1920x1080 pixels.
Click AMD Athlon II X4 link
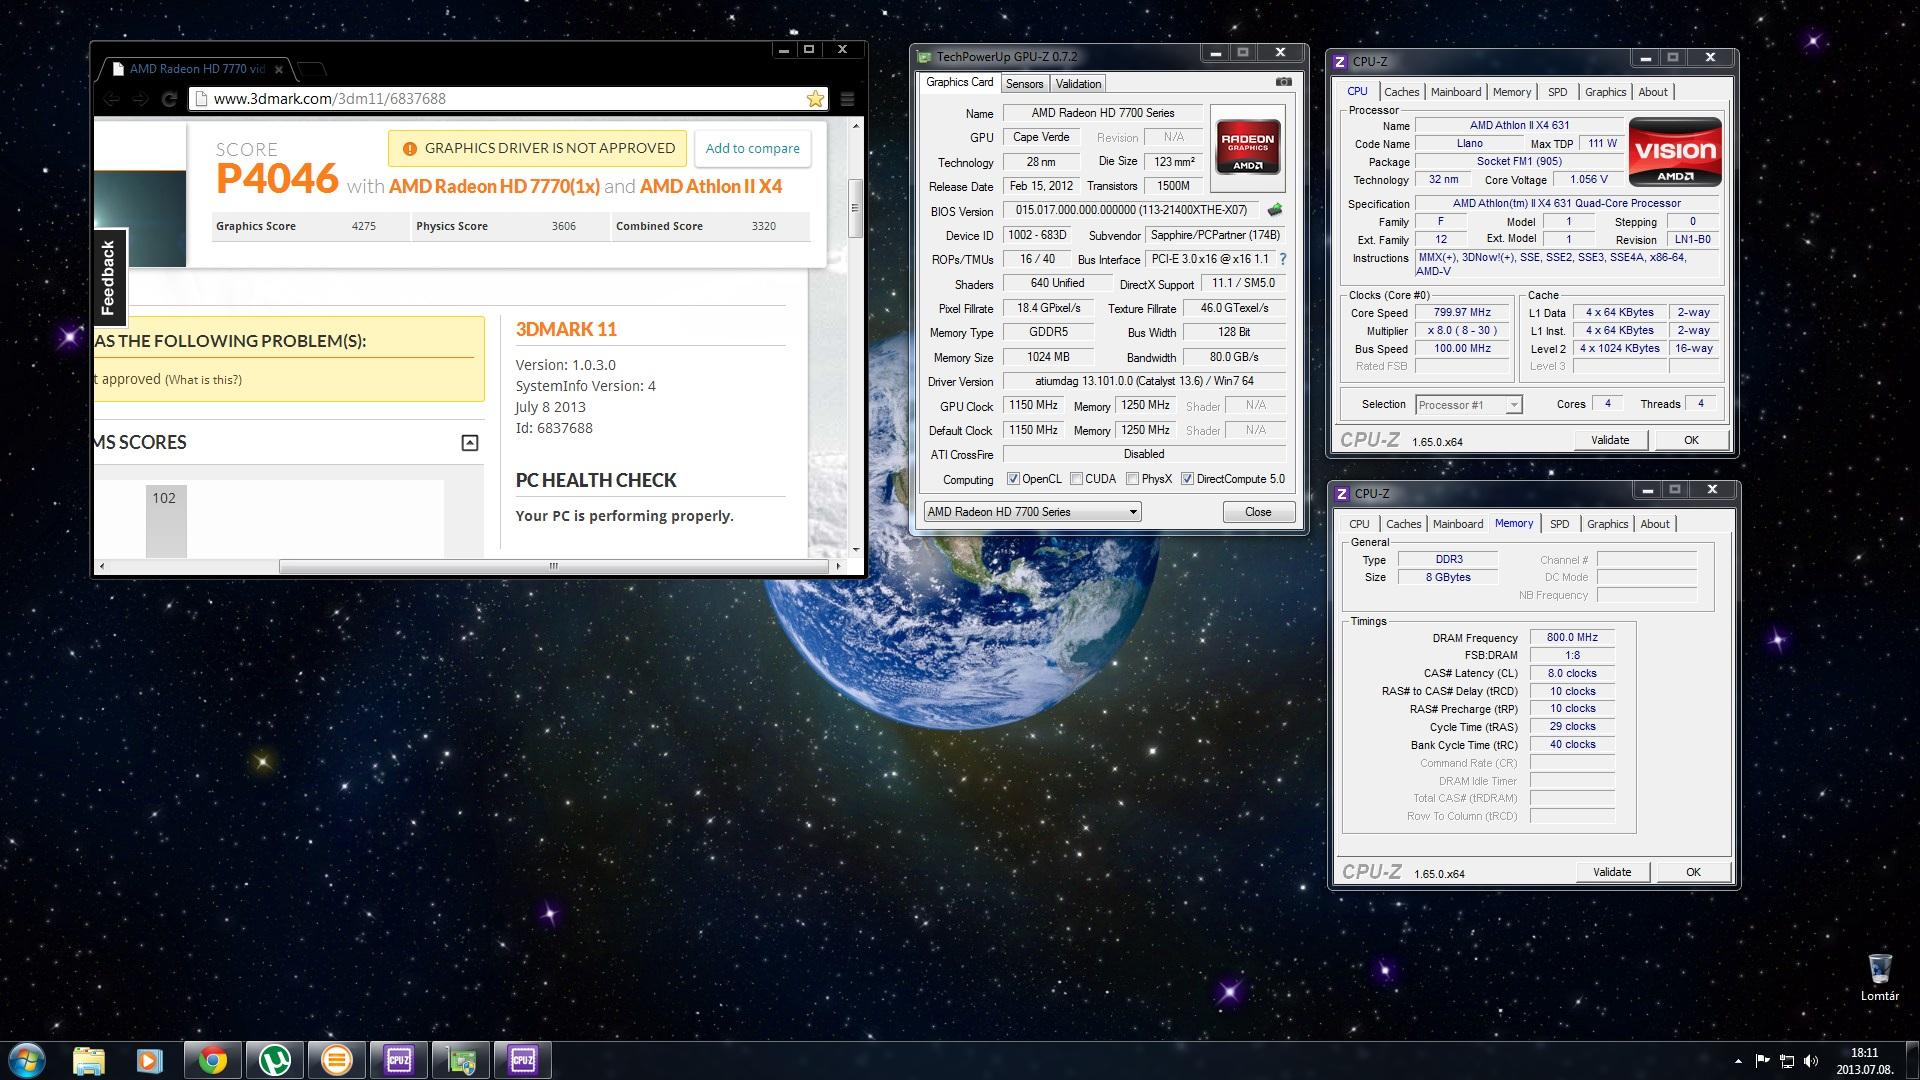pos(711,186)
